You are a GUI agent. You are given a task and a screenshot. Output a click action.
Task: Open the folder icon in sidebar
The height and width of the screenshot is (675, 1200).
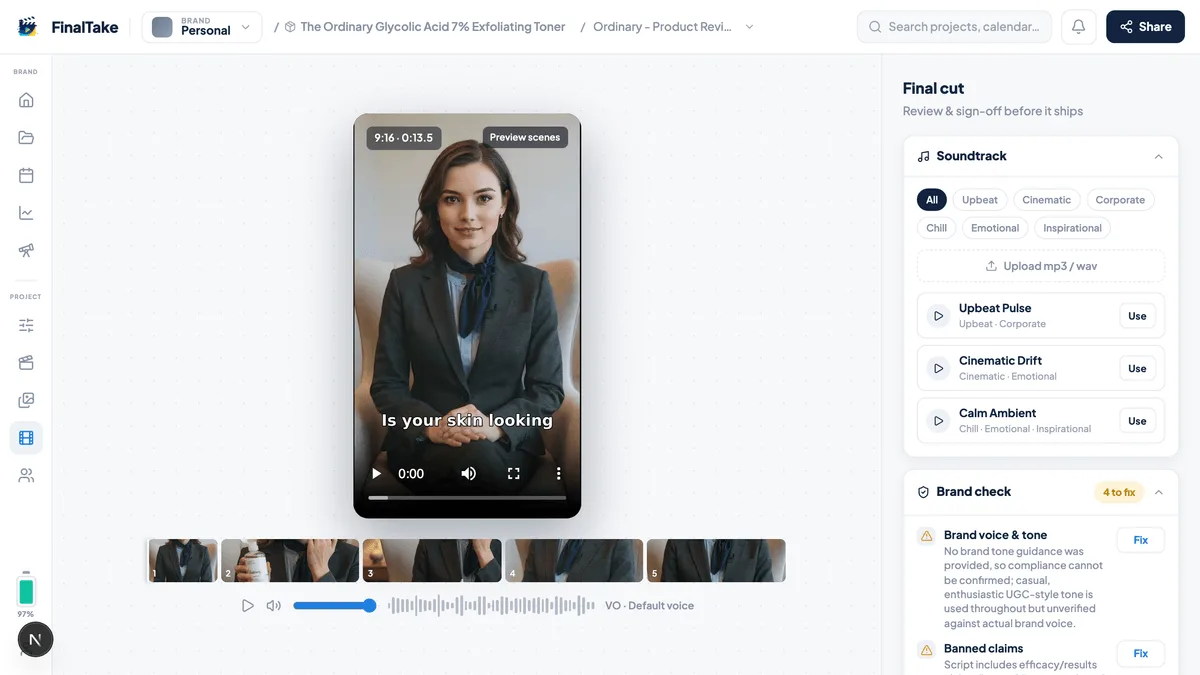[x=26, y=138]
